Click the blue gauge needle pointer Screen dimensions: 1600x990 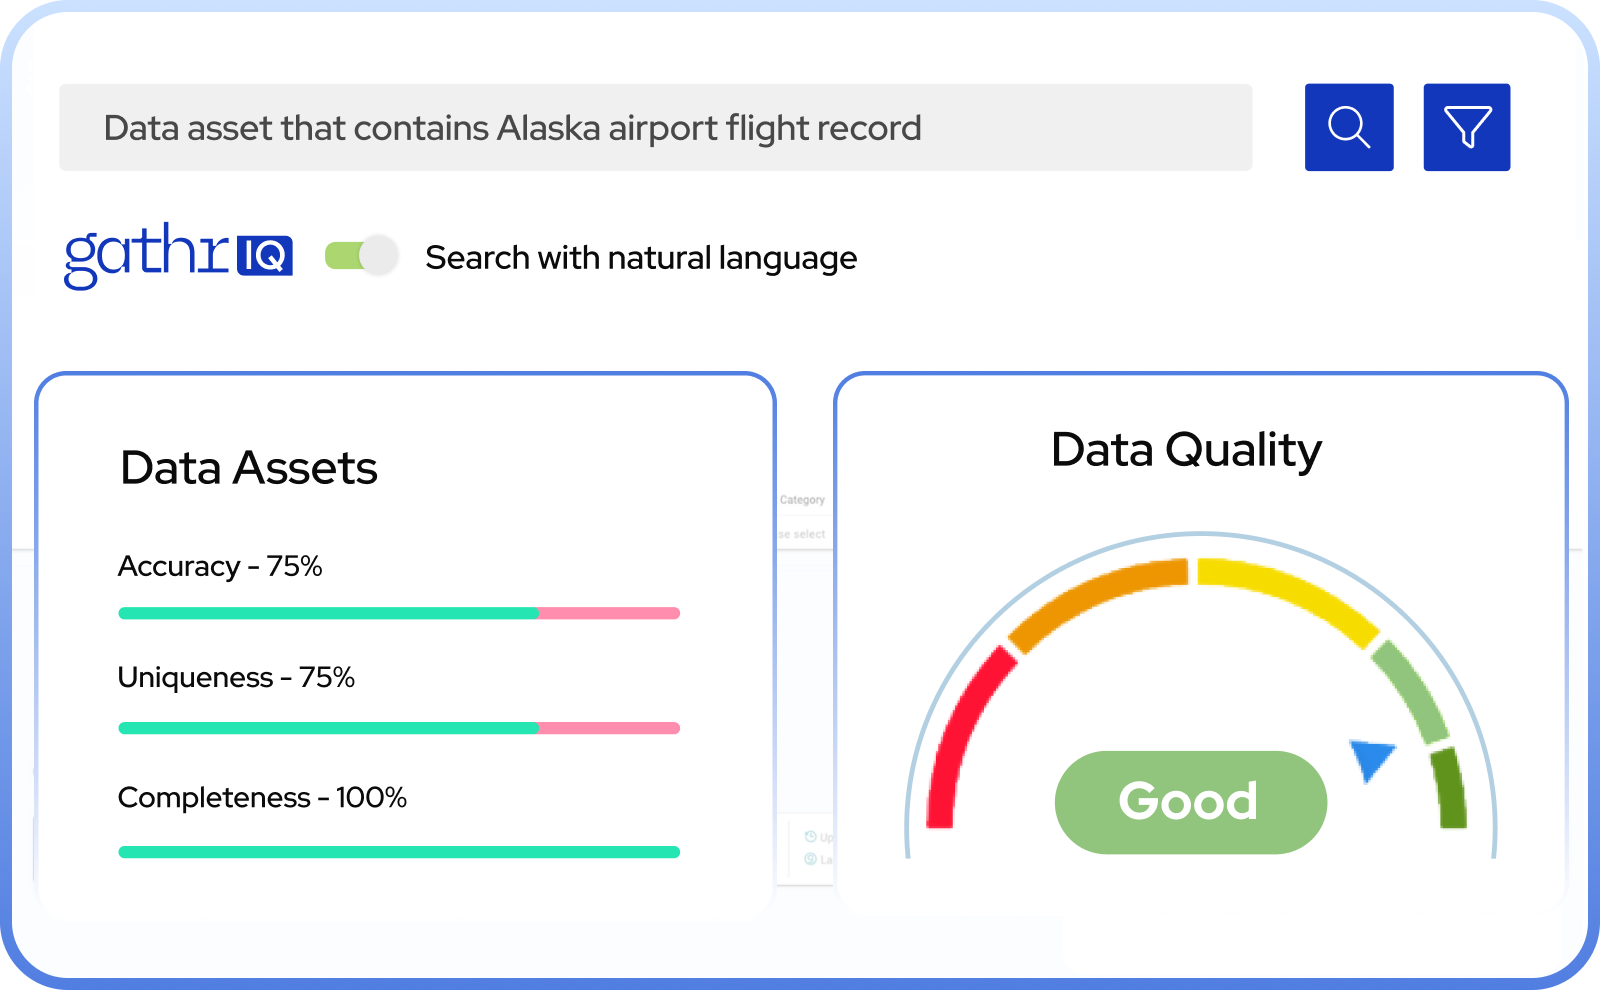[x=1372, y=759]
